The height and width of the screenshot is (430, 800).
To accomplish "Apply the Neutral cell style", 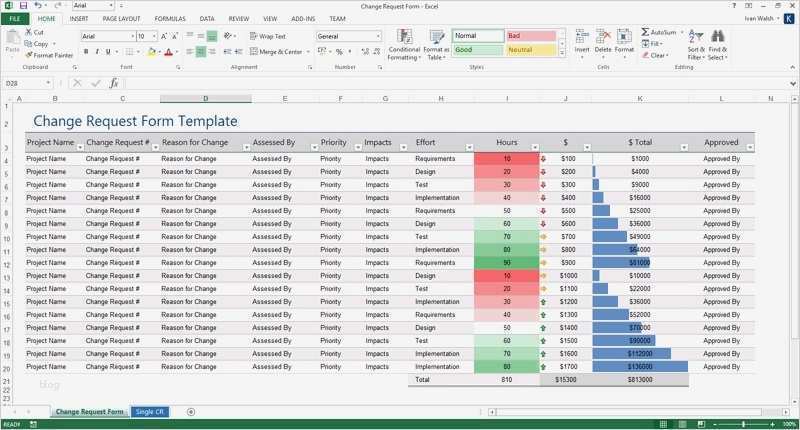I will click(531, 50).
